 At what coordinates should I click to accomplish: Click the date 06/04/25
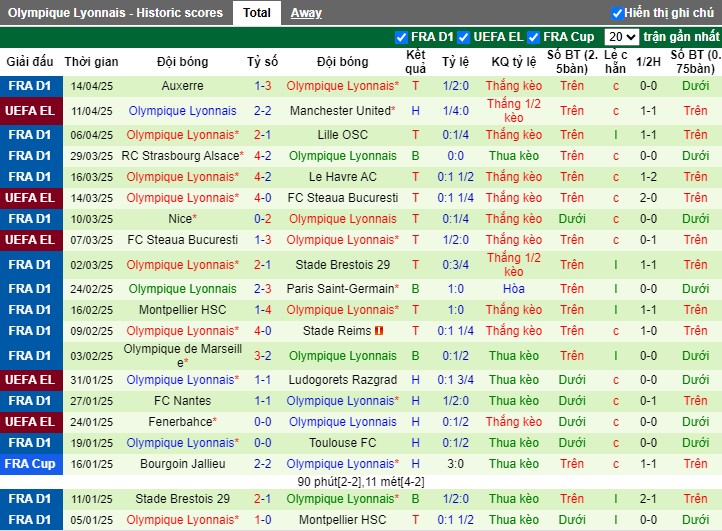(92, 135)
